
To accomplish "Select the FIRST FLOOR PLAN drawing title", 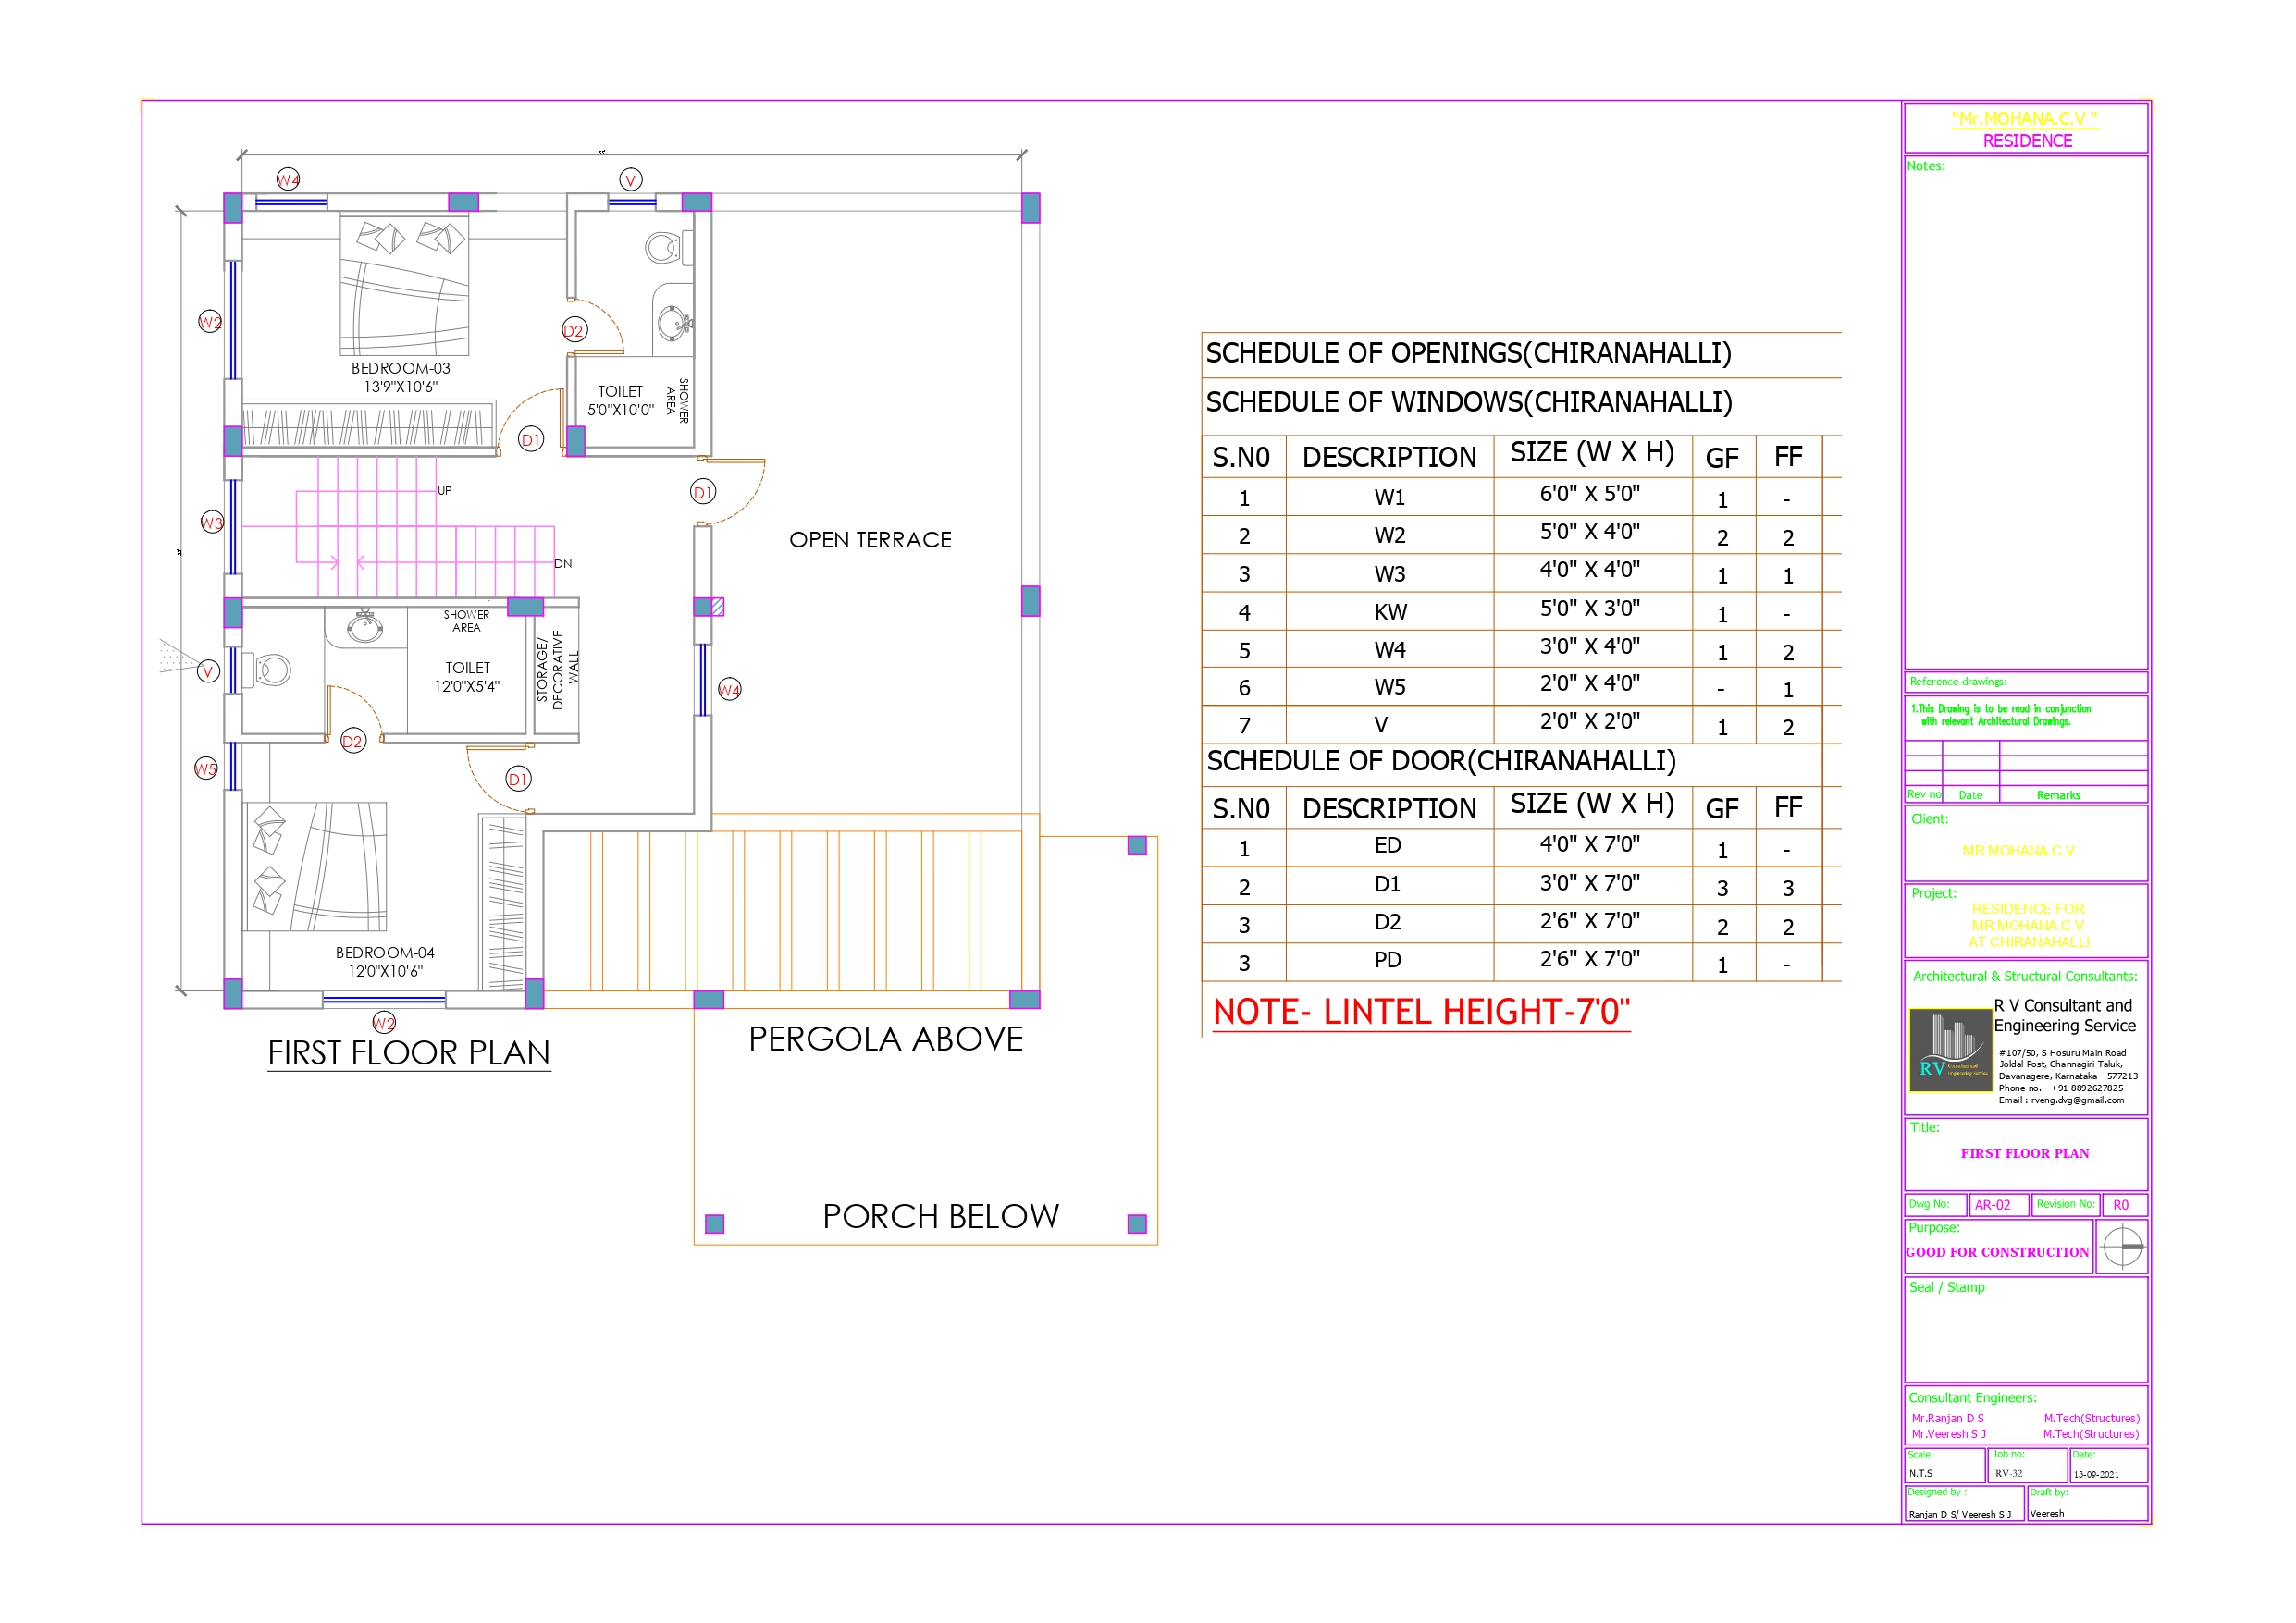I will click(409, 1053).
